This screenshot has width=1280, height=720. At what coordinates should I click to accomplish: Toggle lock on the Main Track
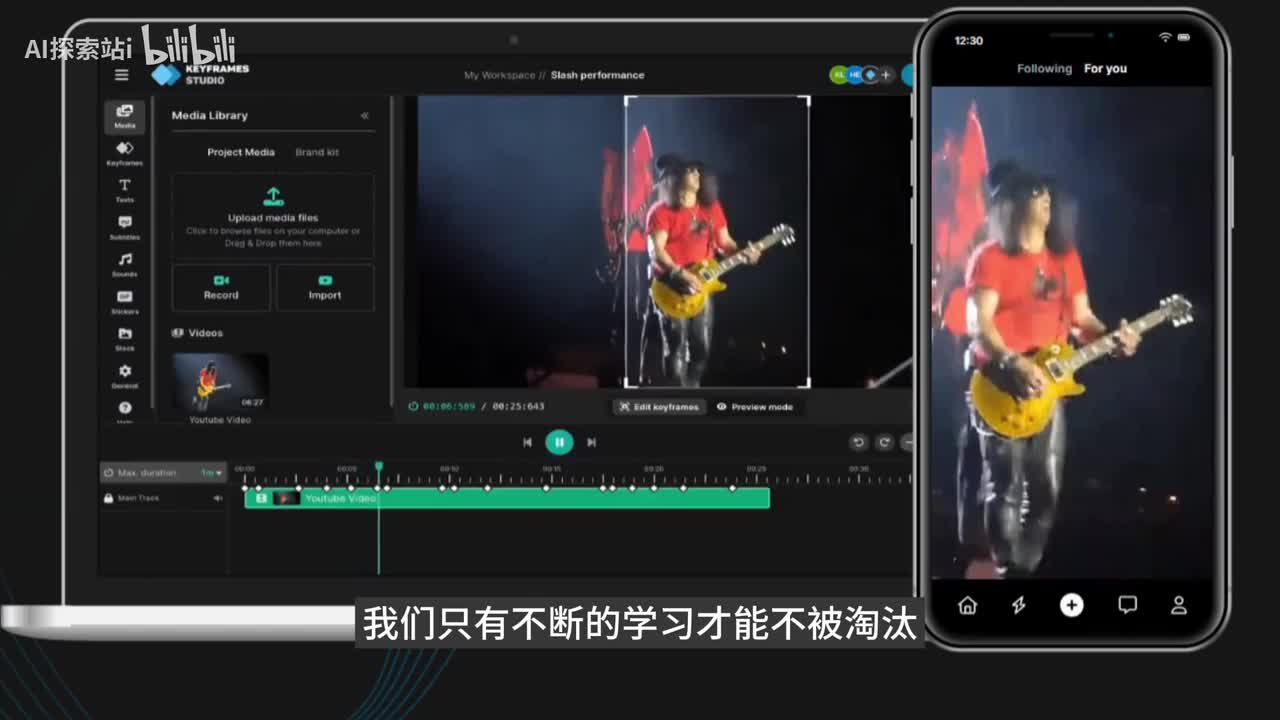pos(108,498)
